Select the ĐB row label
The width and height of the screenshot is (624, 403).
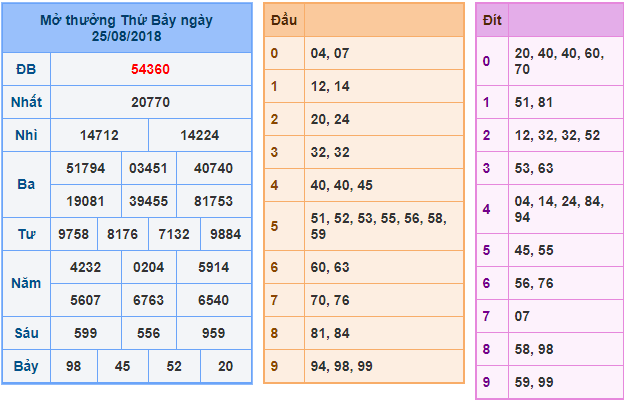pyautogui.click(x=26, y=69)
